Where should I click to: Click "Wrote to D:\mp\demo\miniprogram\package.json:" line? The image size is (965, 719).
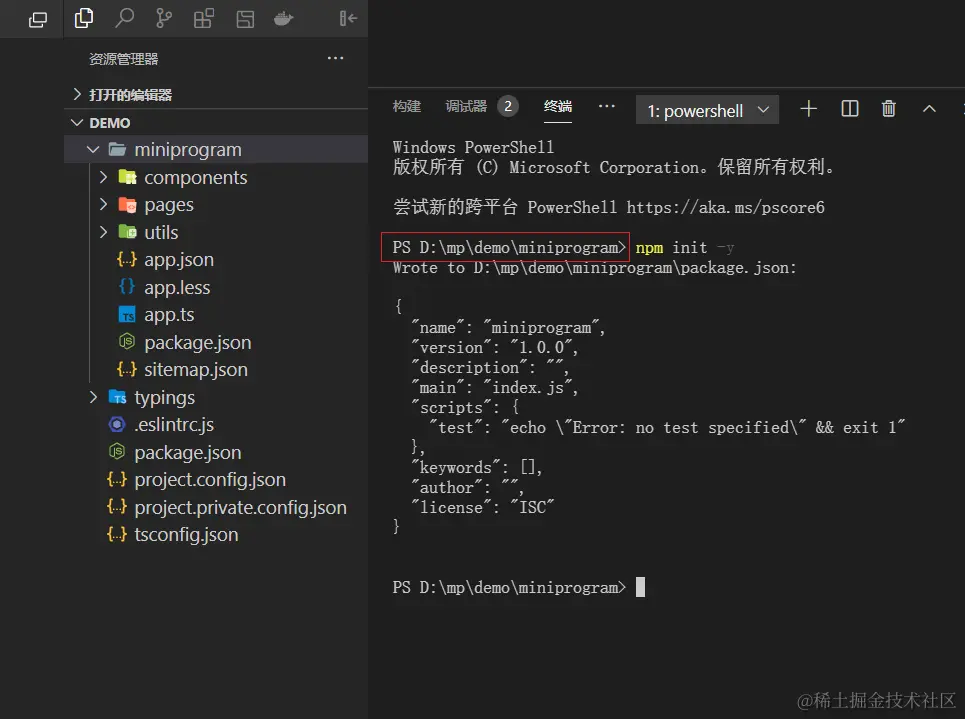click(x=595, y=268)
